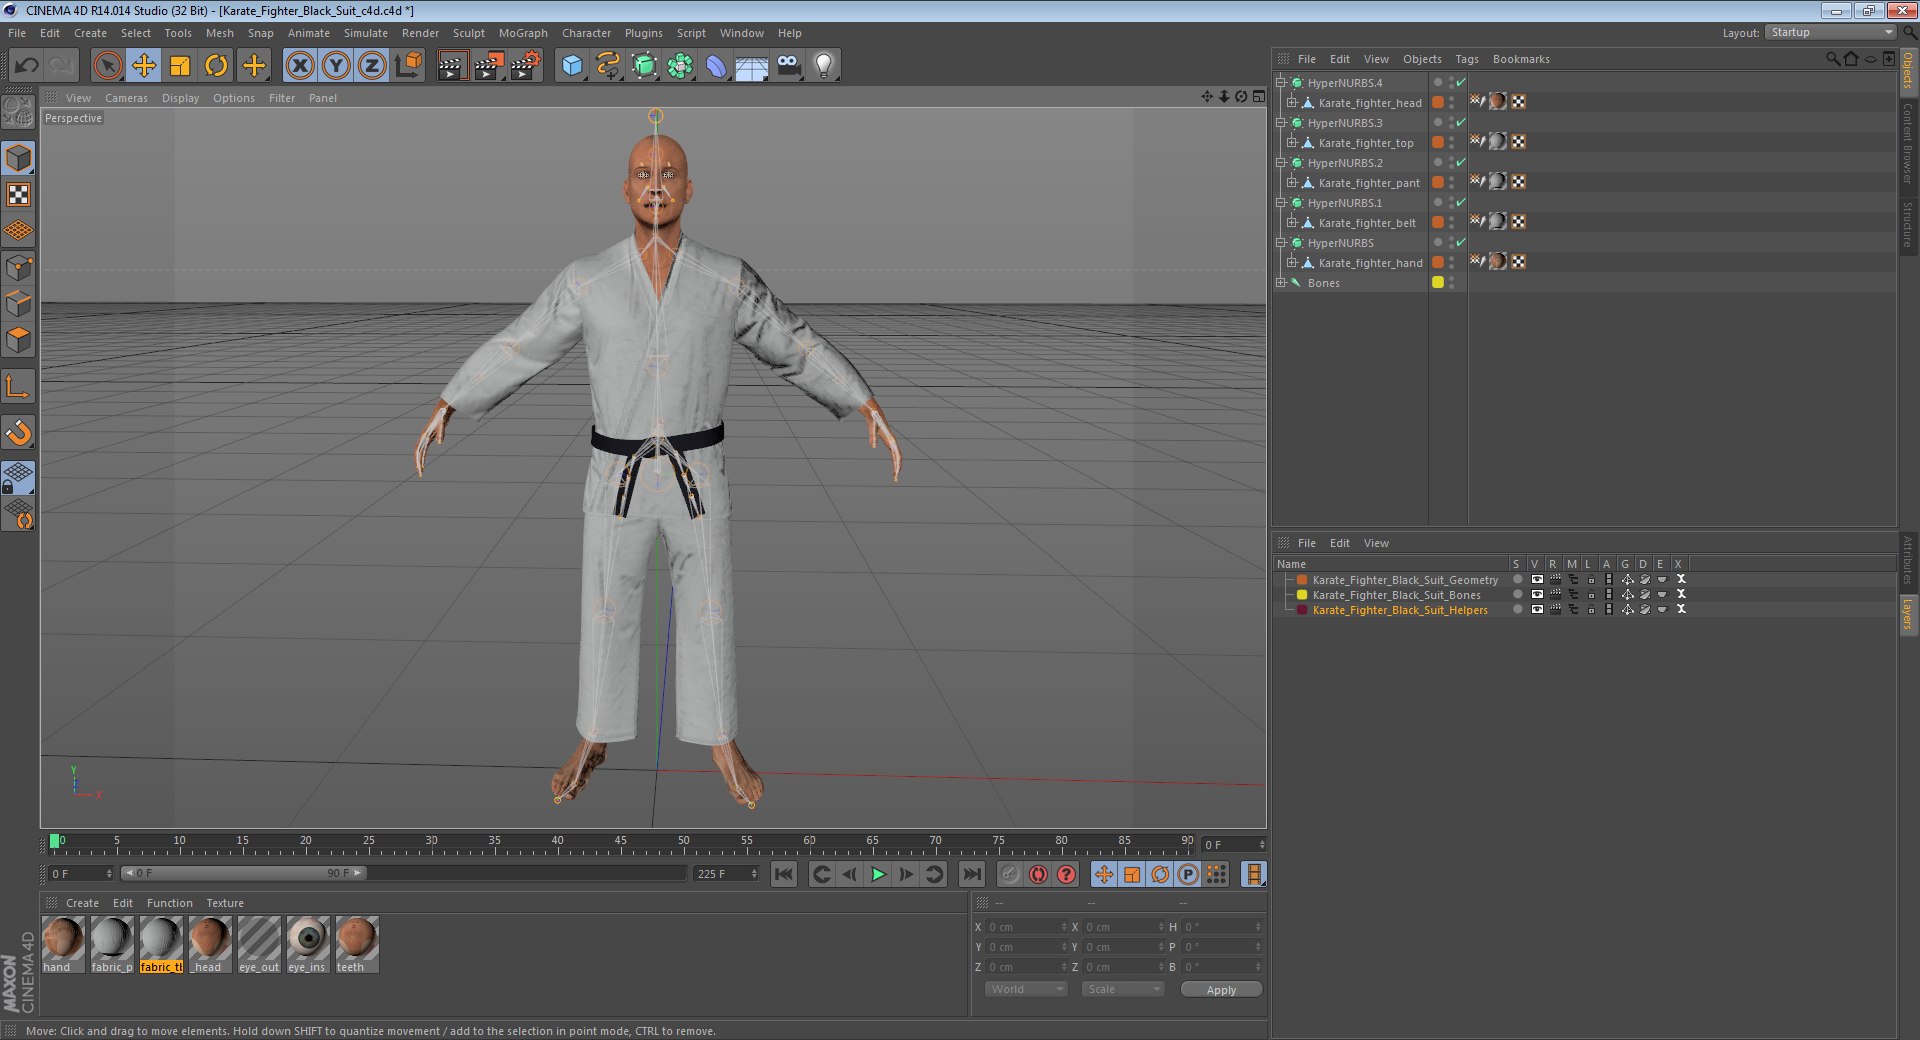Click orange layer swatch of Karate_fighter_top
This screenshot has height=1040, width=1920.
click(1438, 142)
